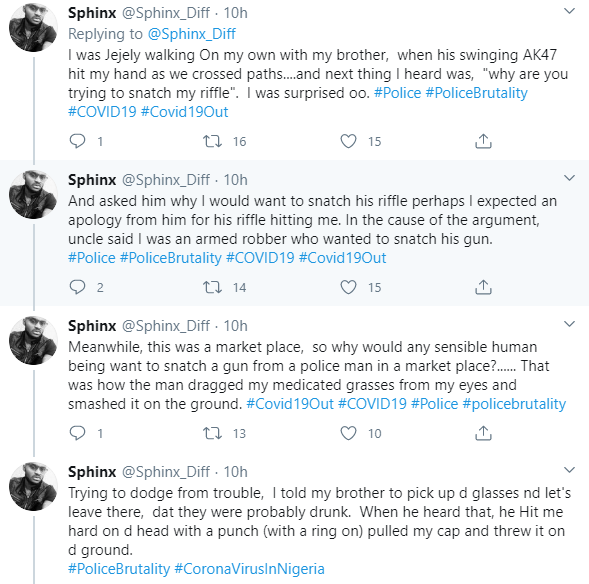Like the armed robber accusation tweet
Image resolution: width=589 pixels, height=584 pixels.
(348, 287)
